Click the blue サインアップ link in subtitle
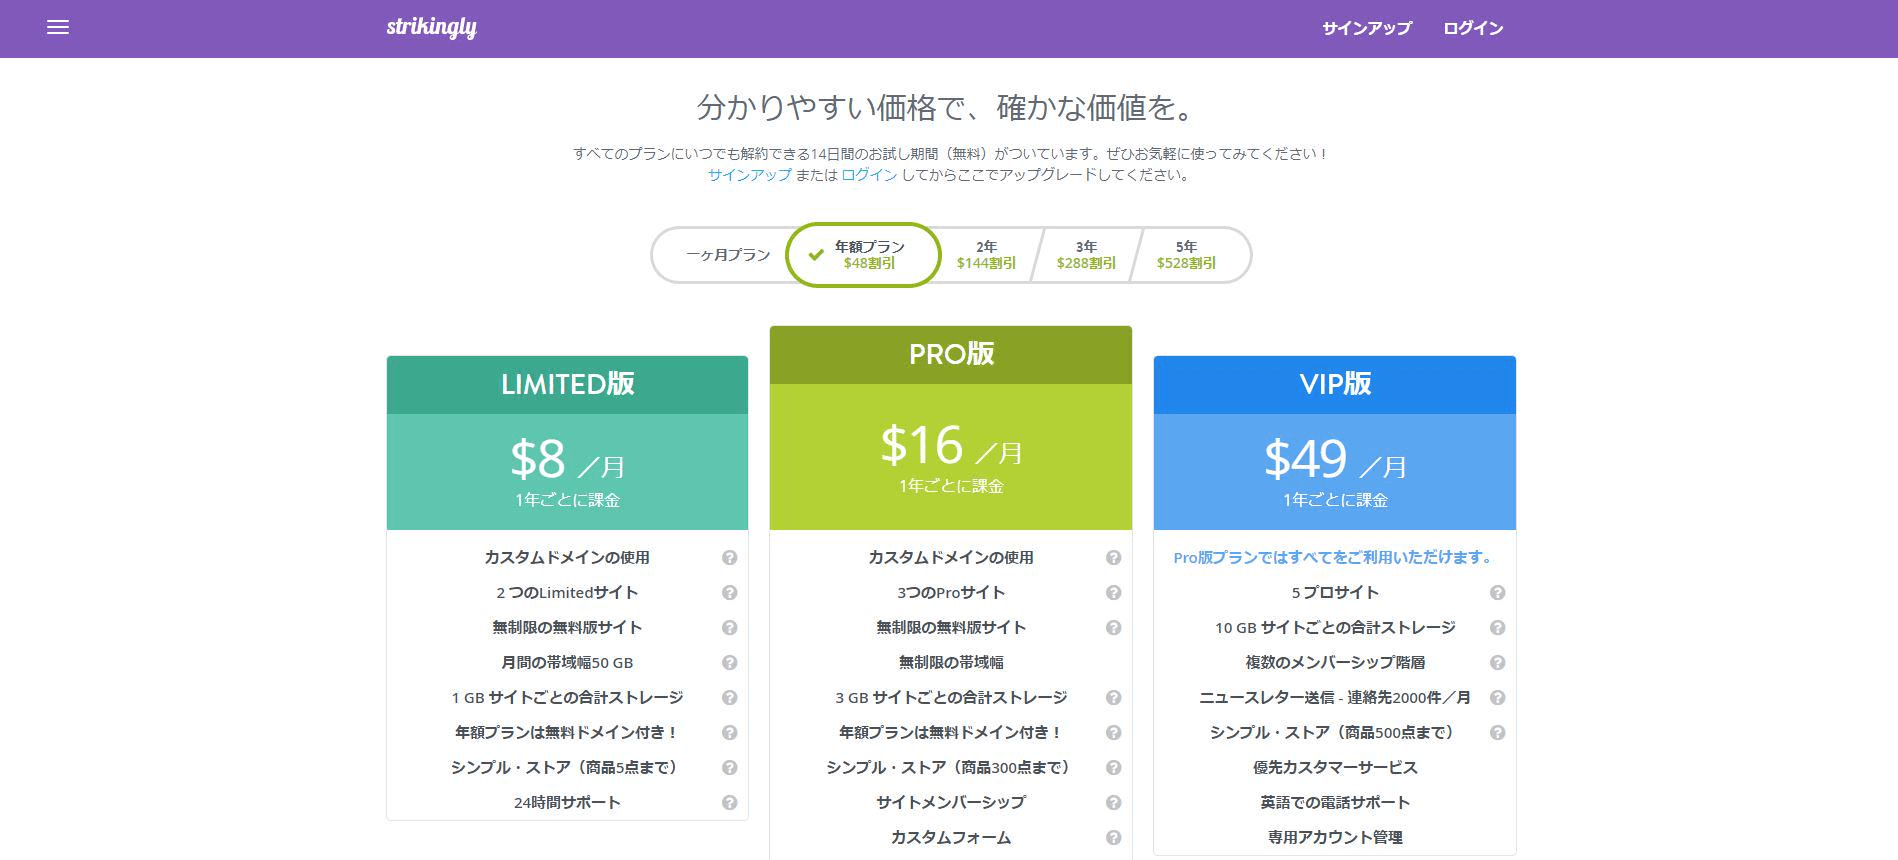The width and height of the screenshot is (1898, 860). [750, 175]
